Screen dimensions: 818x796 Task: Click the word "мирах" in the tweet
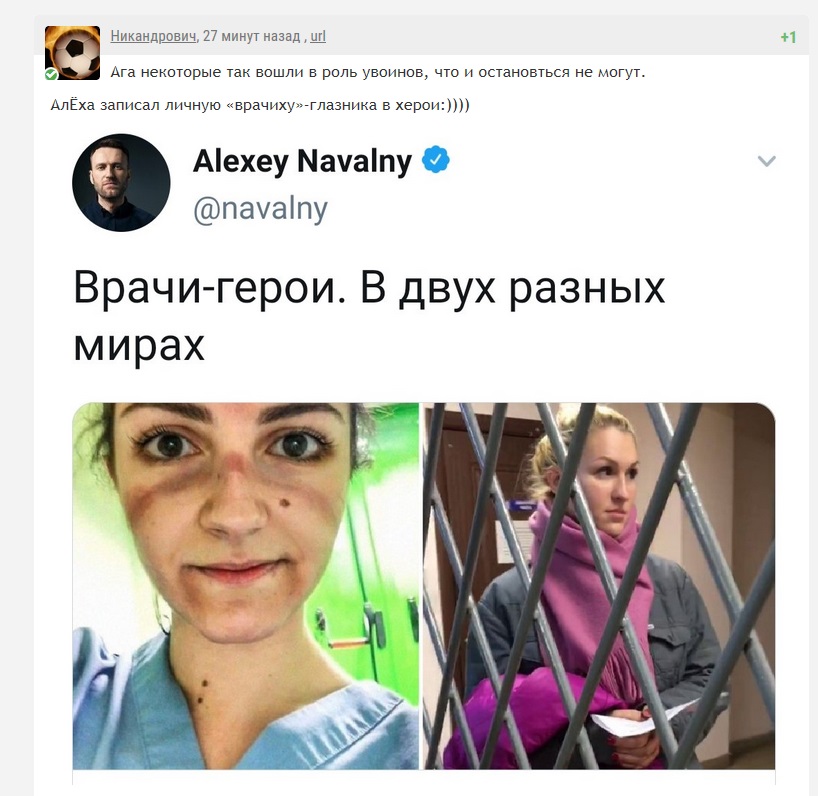tap(139, 346)
